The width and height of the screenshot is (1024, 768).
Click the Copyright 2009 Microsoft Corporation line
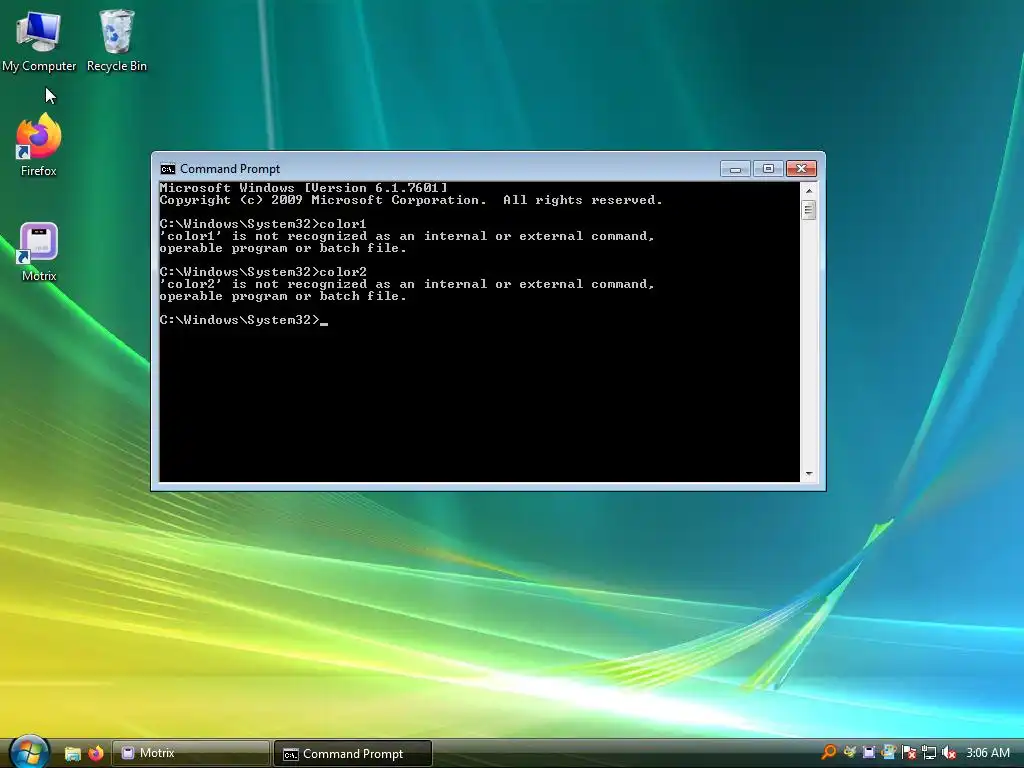411,200
